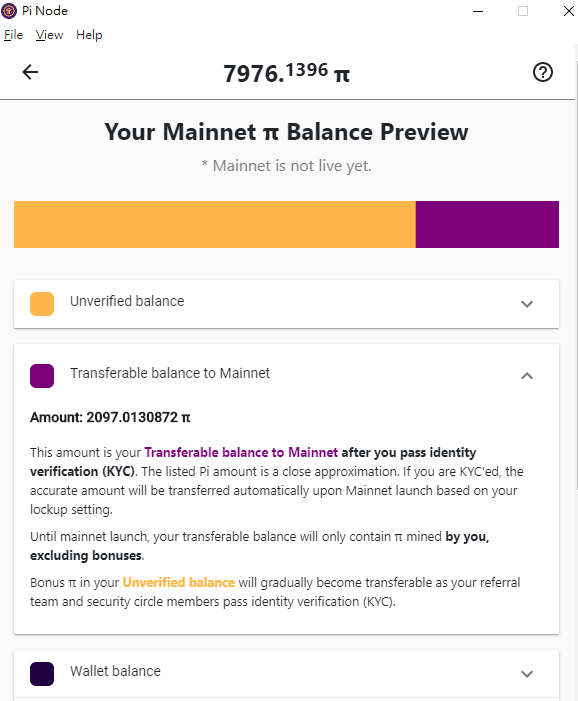Click the Pi Node app logo icon

tap(9, 11)
